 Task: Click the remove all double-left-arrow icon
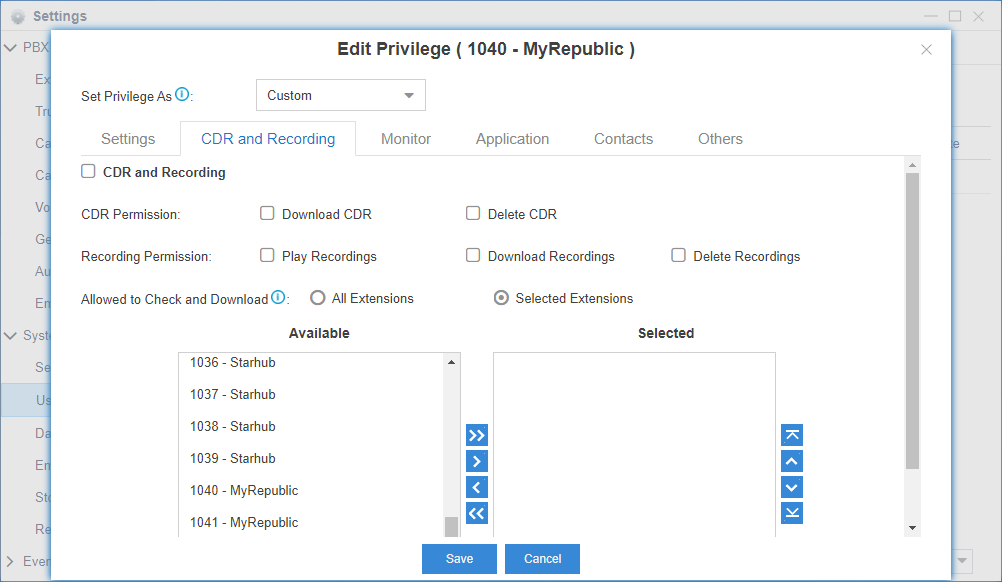(477, 513)
